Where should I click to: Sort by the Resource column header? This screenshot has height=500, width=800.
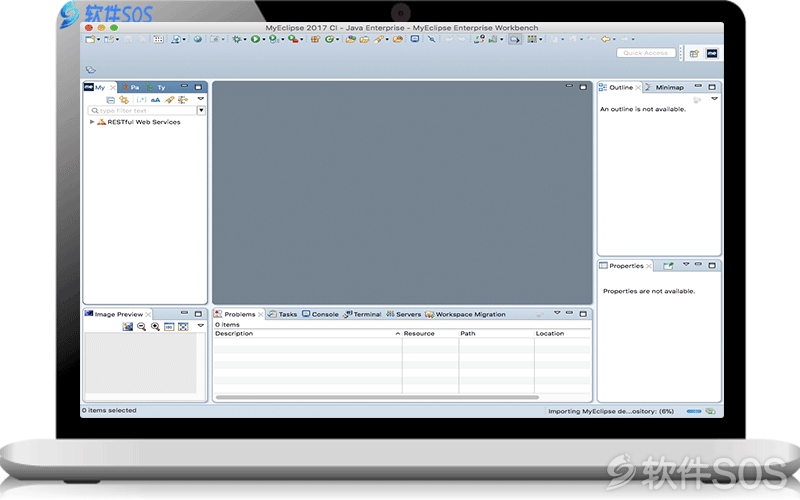pos(430,334)
